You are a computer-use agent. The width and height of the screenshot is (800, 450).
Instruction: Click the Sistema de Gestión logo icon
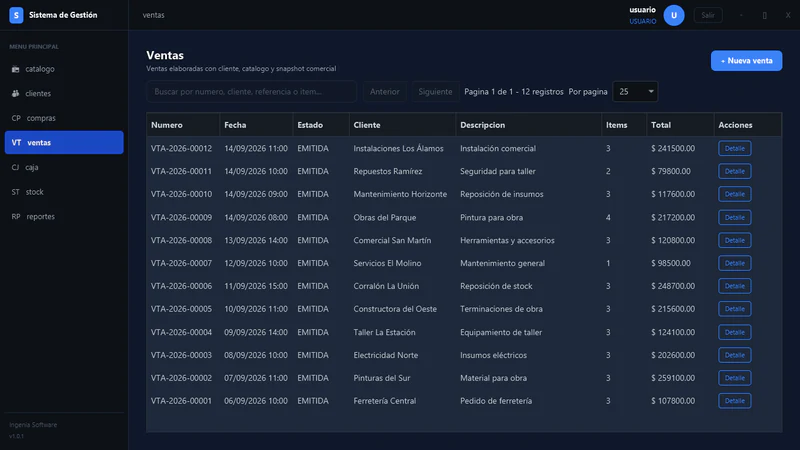pyautogui.click(x=16, y=15)
